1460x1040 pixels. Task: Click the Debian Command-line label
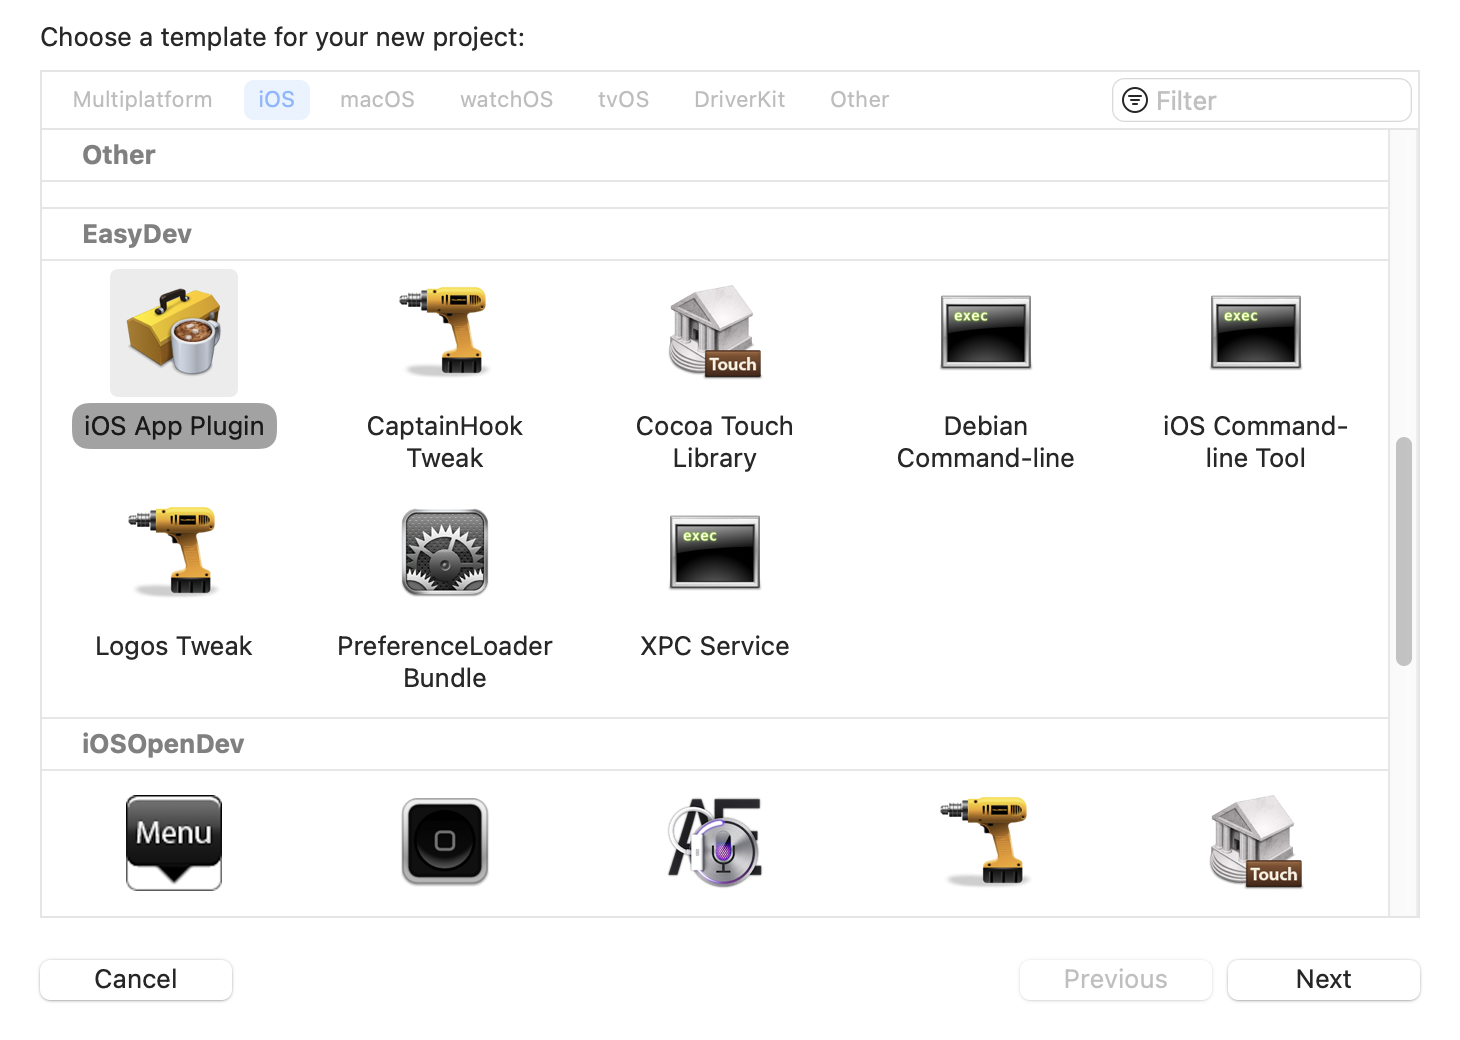pyautogui.click(x=986, y=442)
